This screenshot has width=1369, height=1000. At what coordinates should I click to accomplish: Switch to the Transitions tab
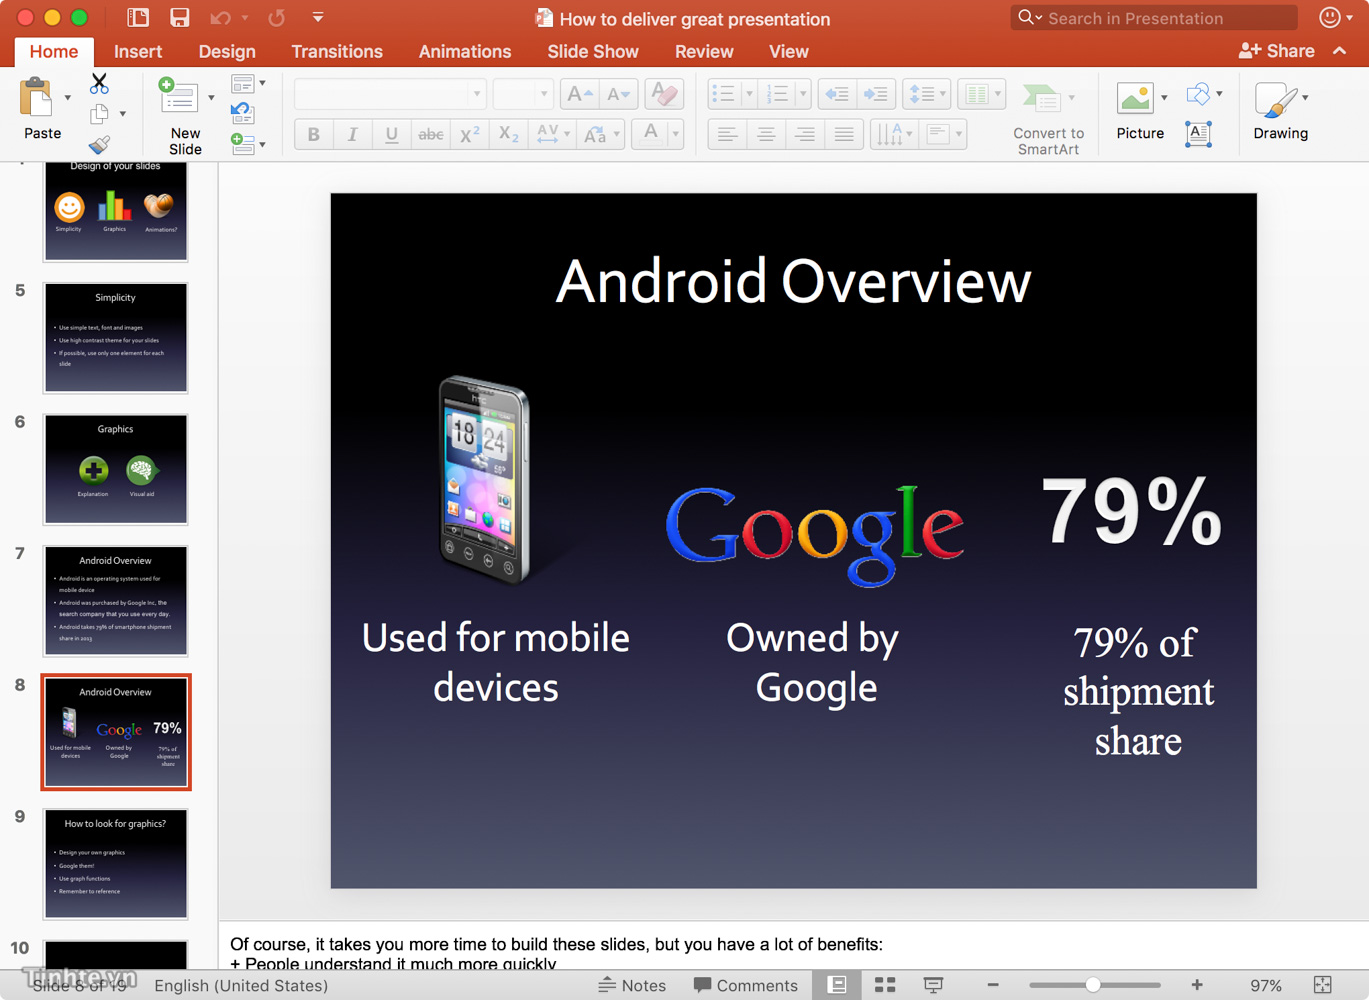[337, 52]
